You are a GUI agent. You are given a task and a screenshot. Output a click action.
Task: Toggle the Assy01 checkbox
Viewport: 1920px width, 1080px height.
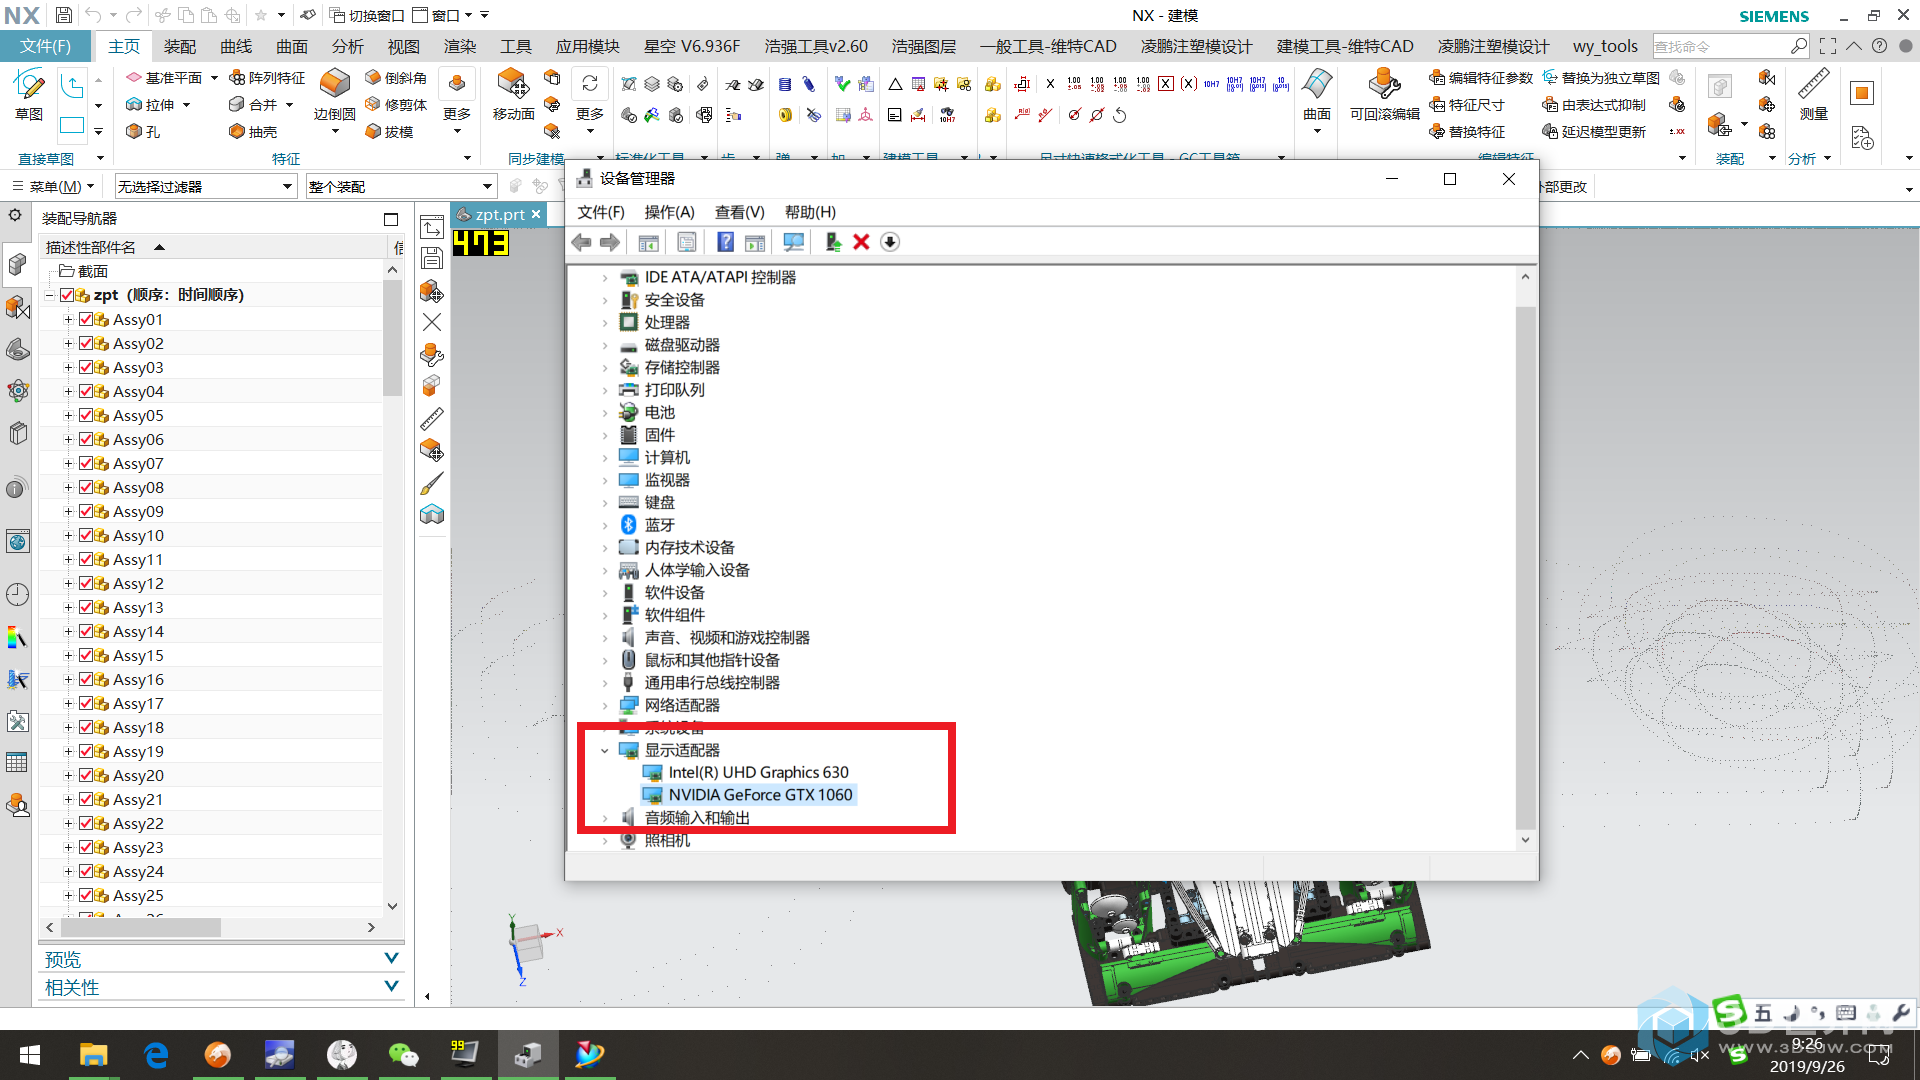tap(86, 320)
